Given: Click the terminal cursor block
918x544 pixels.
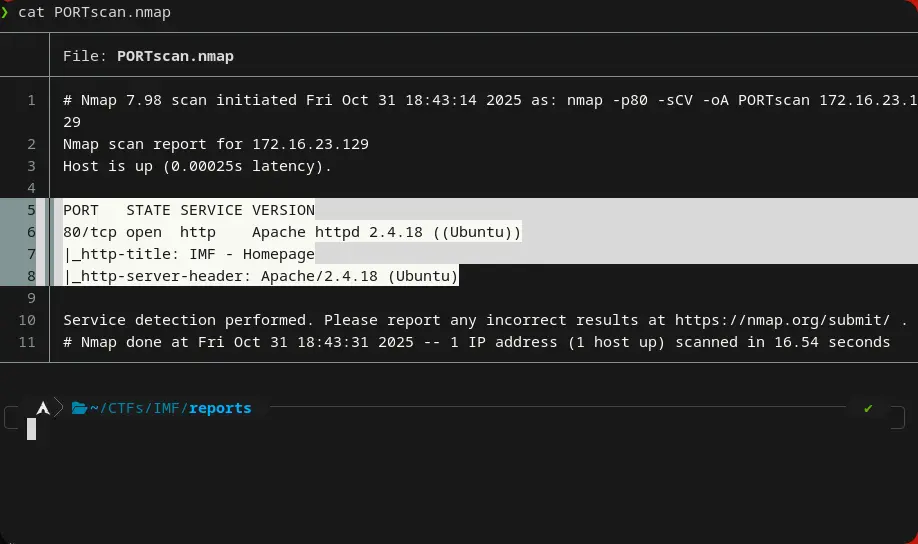Looking at the screenshot, I should point(32,429).
